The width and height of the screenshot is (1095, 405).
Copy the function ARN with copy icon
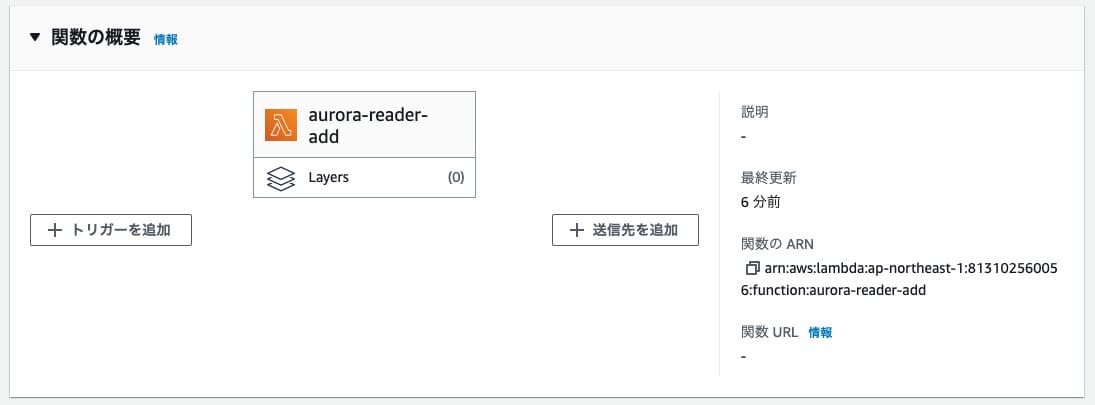[752, 269]
